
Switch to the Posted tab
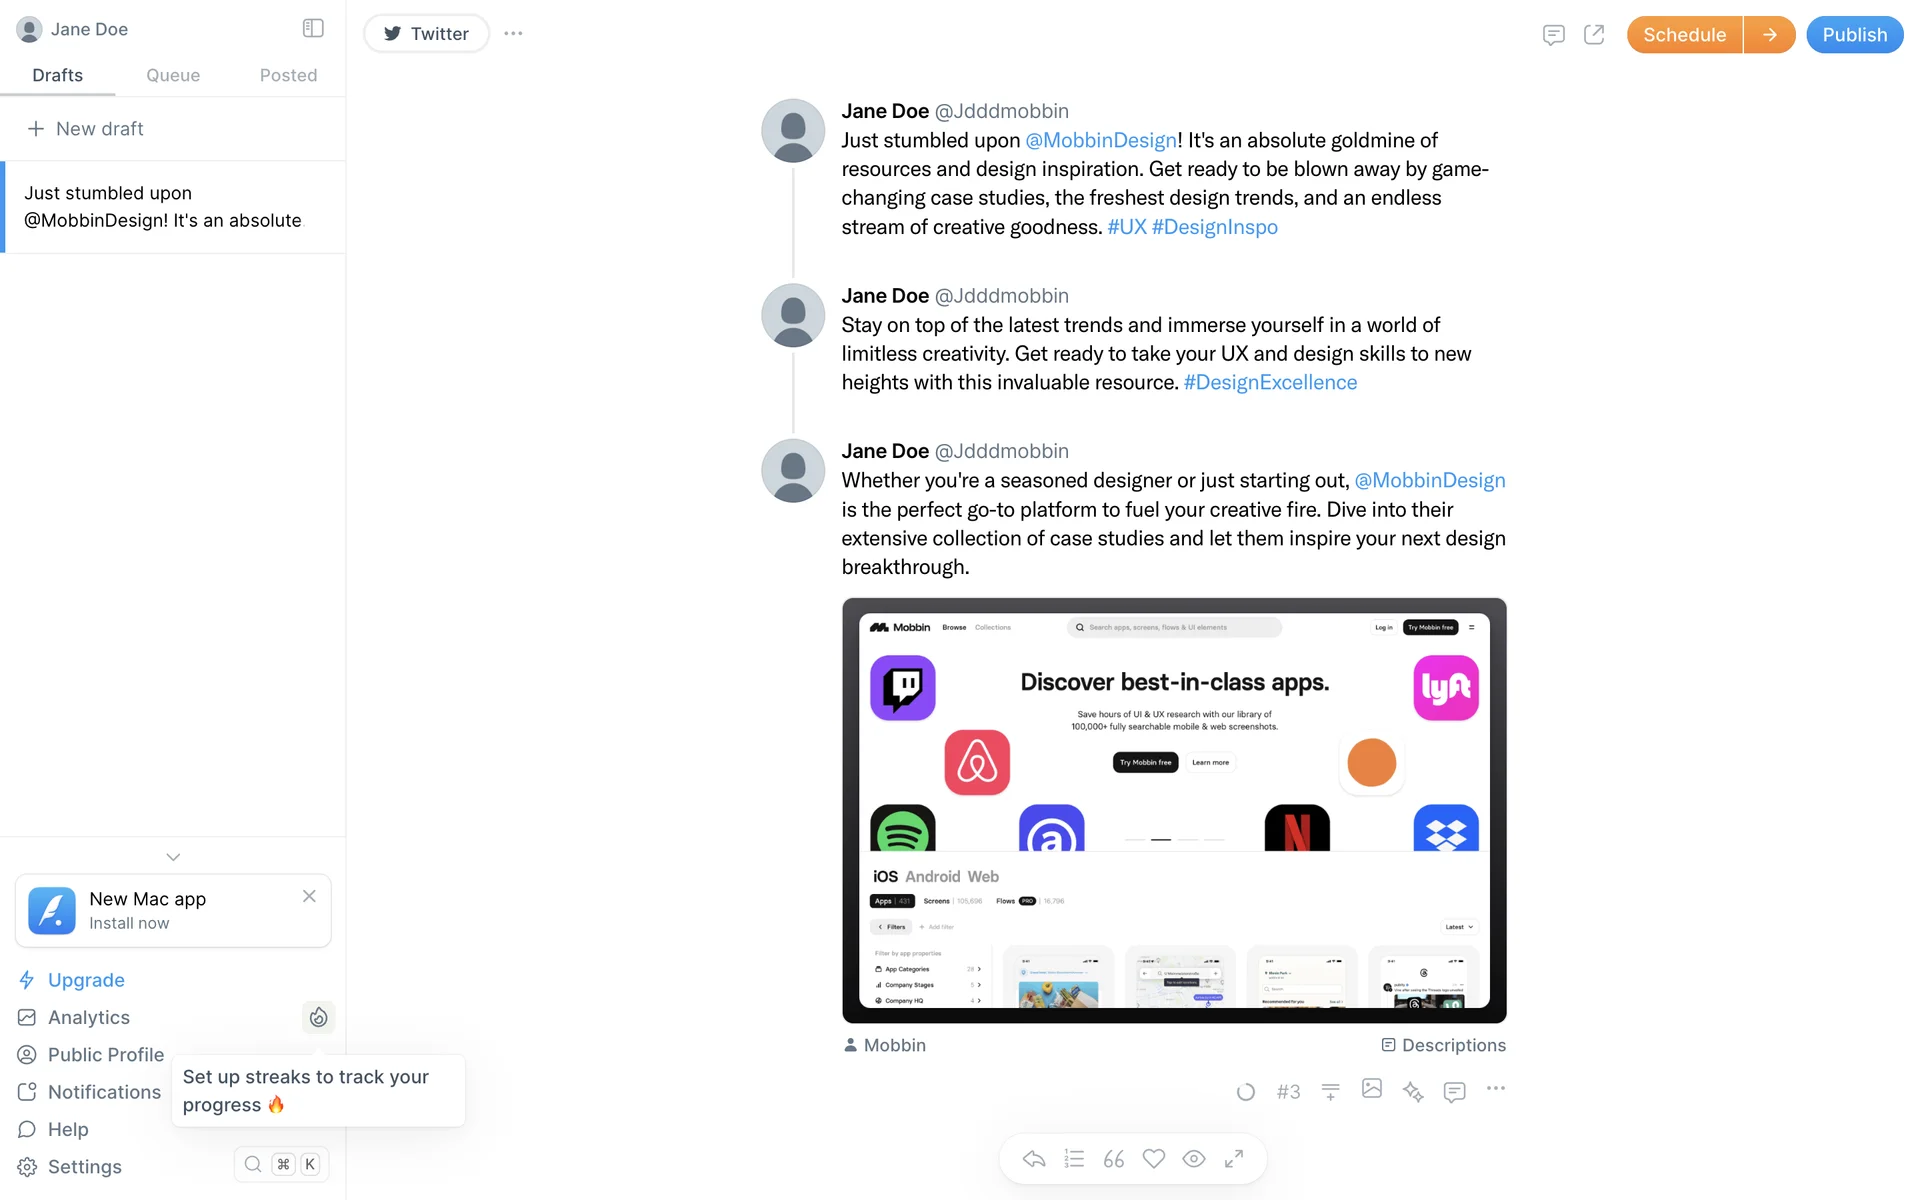pyautogui.click(x=288, y=75)
